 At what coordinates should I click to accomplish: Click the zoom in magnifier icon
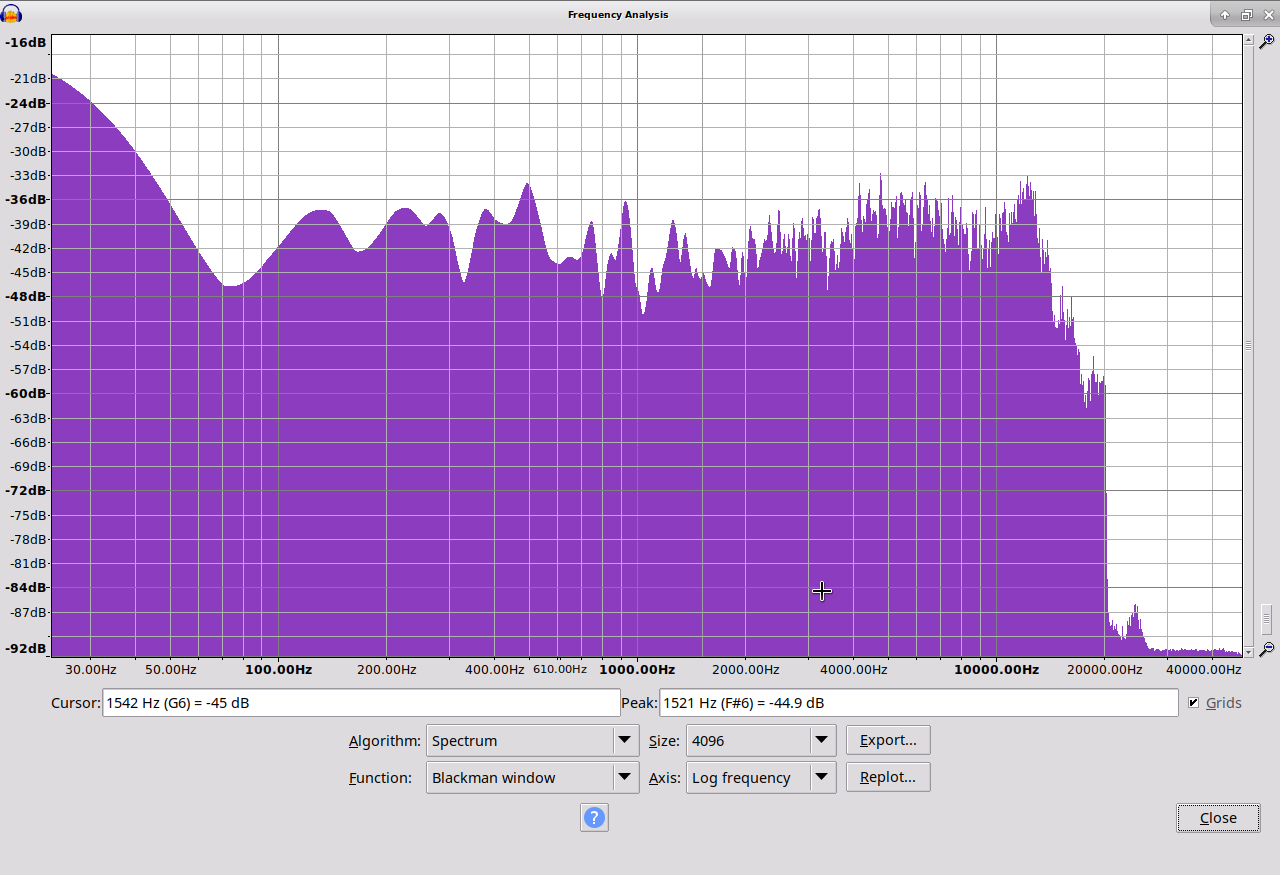[1266, 42]
